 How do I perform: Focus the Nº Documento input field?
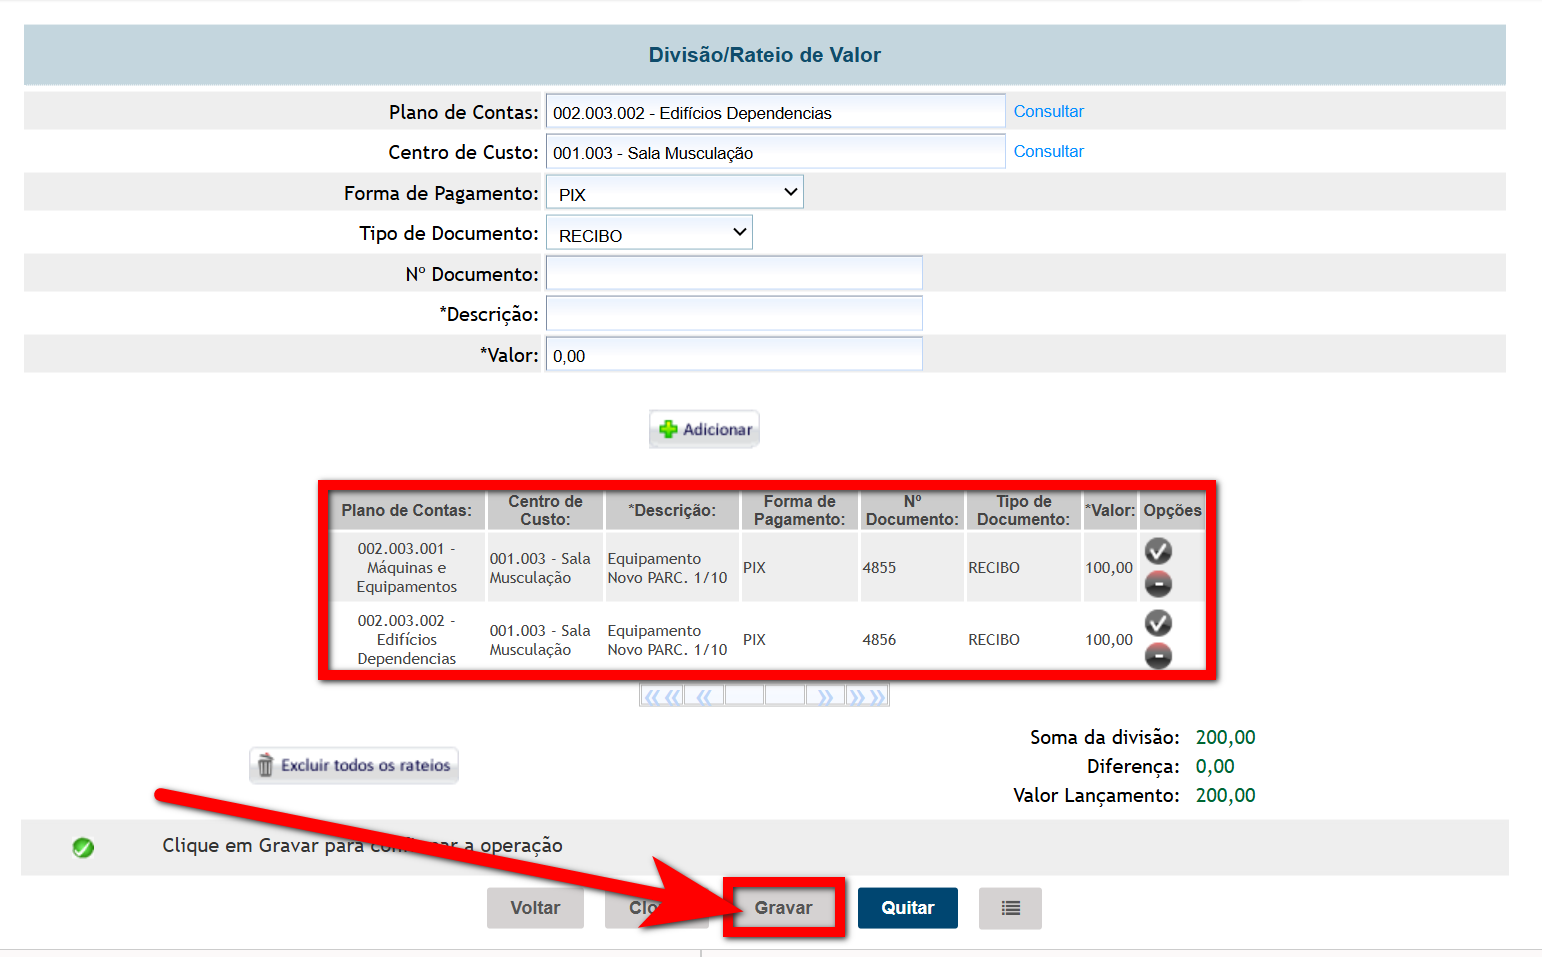click(733, 274)
